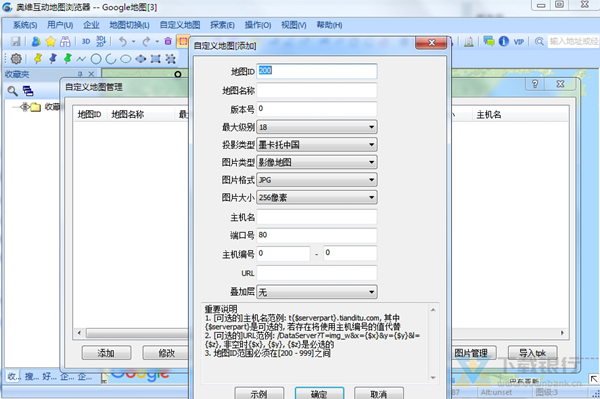
Task: Open the 系统(S) menu
Action: [25, 25]
